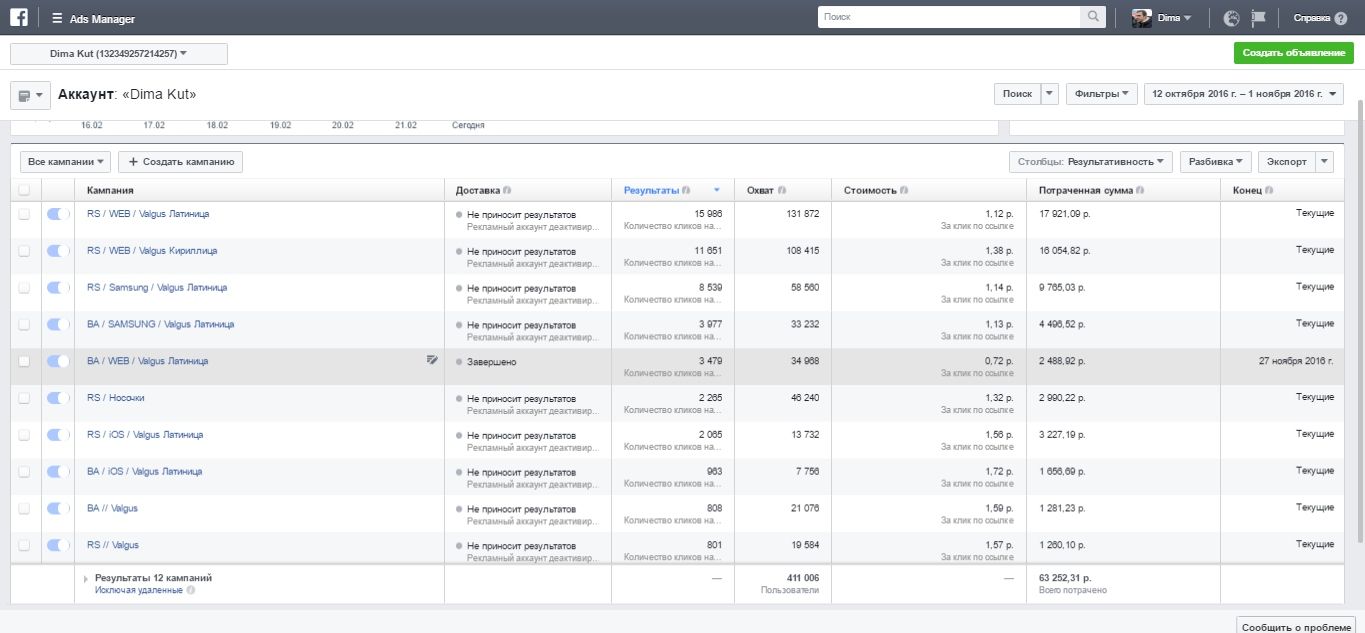Image resolution: width=1365 pixels, height=633 pixels.
Task: Open the Dima user menu arrow
Action: coord(1187,18)
